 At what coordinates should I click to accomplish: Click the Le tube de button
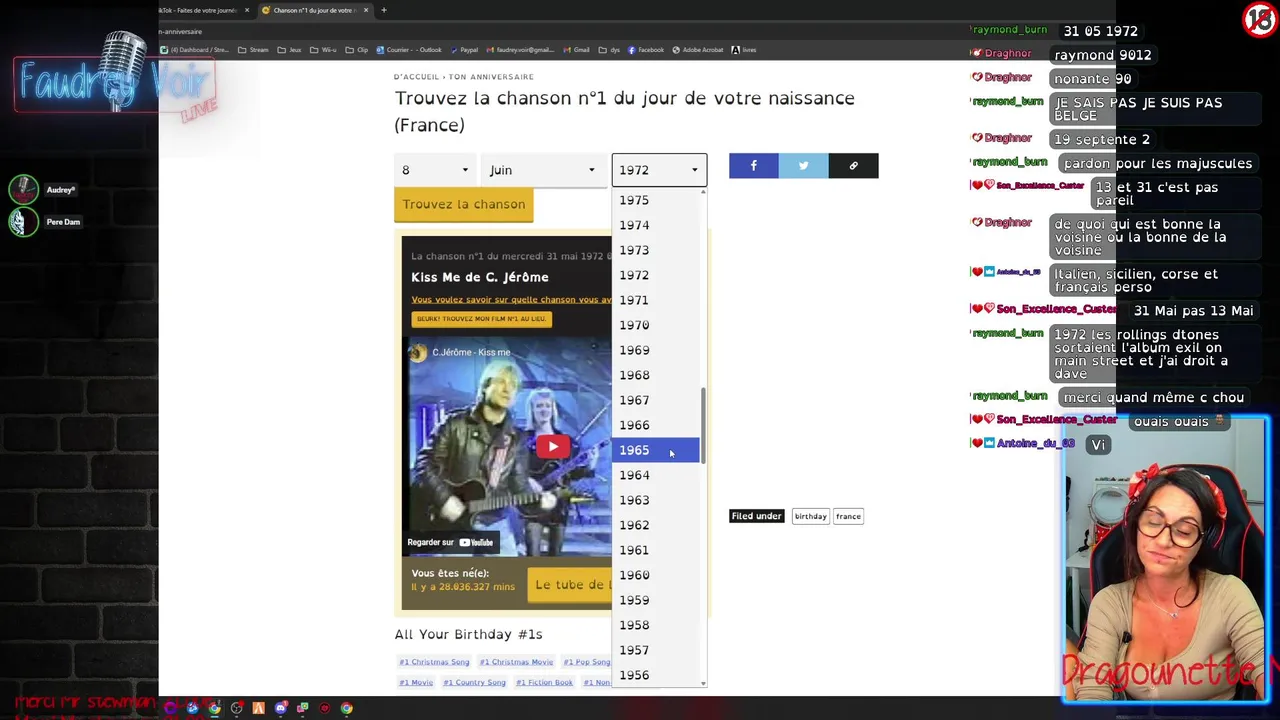click(569, 585)
